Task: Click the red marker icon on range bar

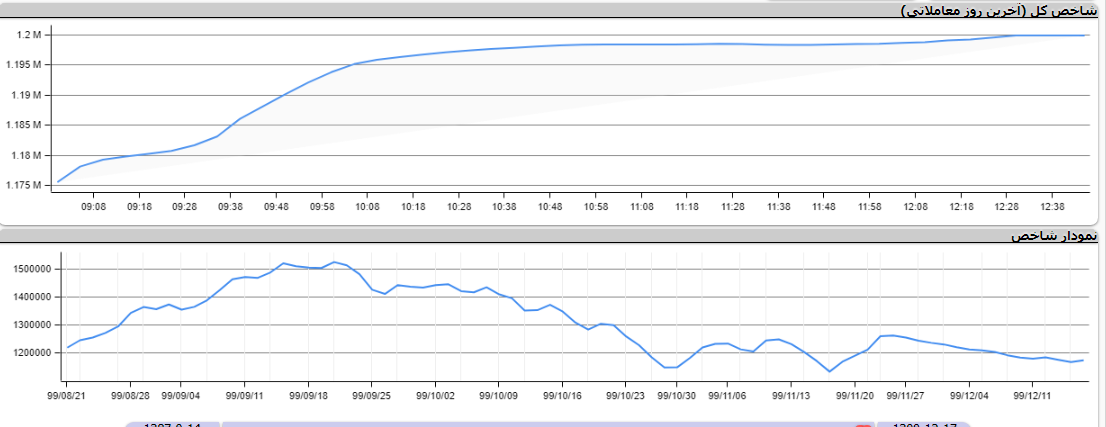Action: 863,424
